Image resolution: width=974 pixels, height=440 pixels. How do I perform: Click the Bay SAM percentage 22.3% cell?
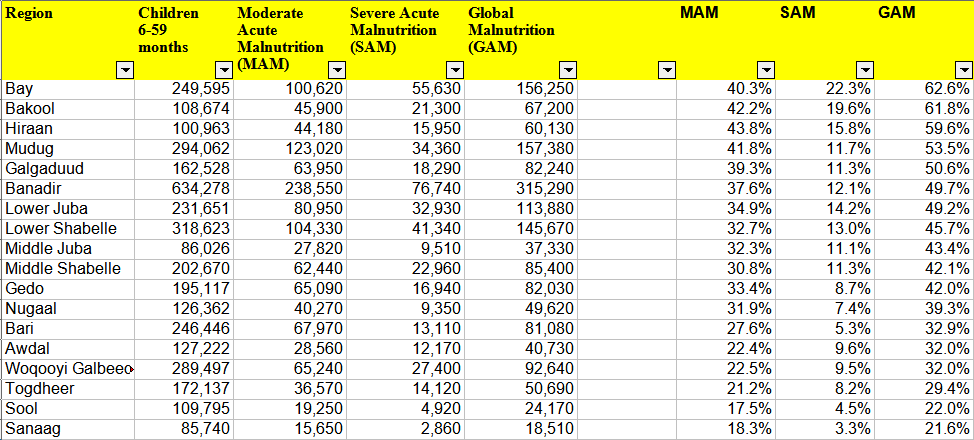coord(826,89)
